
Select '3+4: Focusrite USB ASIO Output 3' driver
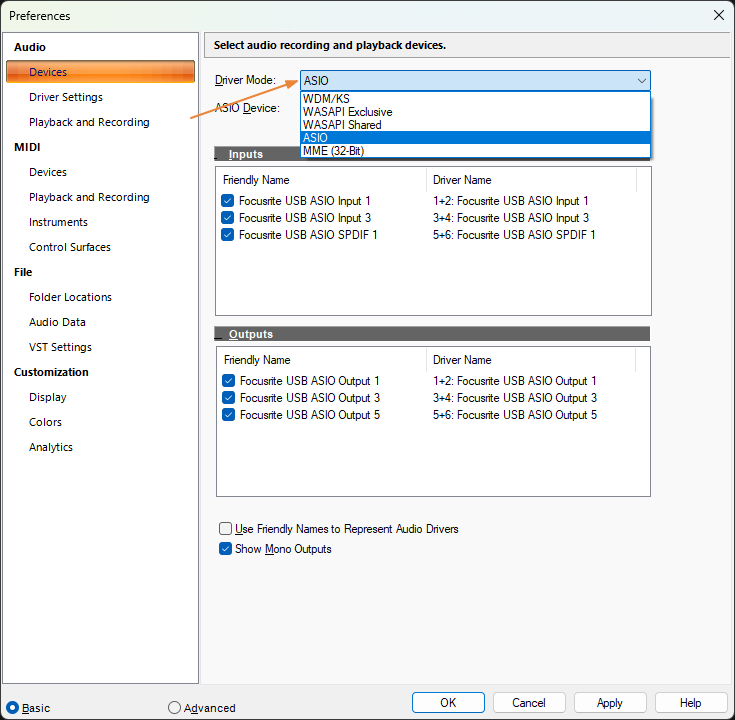click(x=515, y=398)
